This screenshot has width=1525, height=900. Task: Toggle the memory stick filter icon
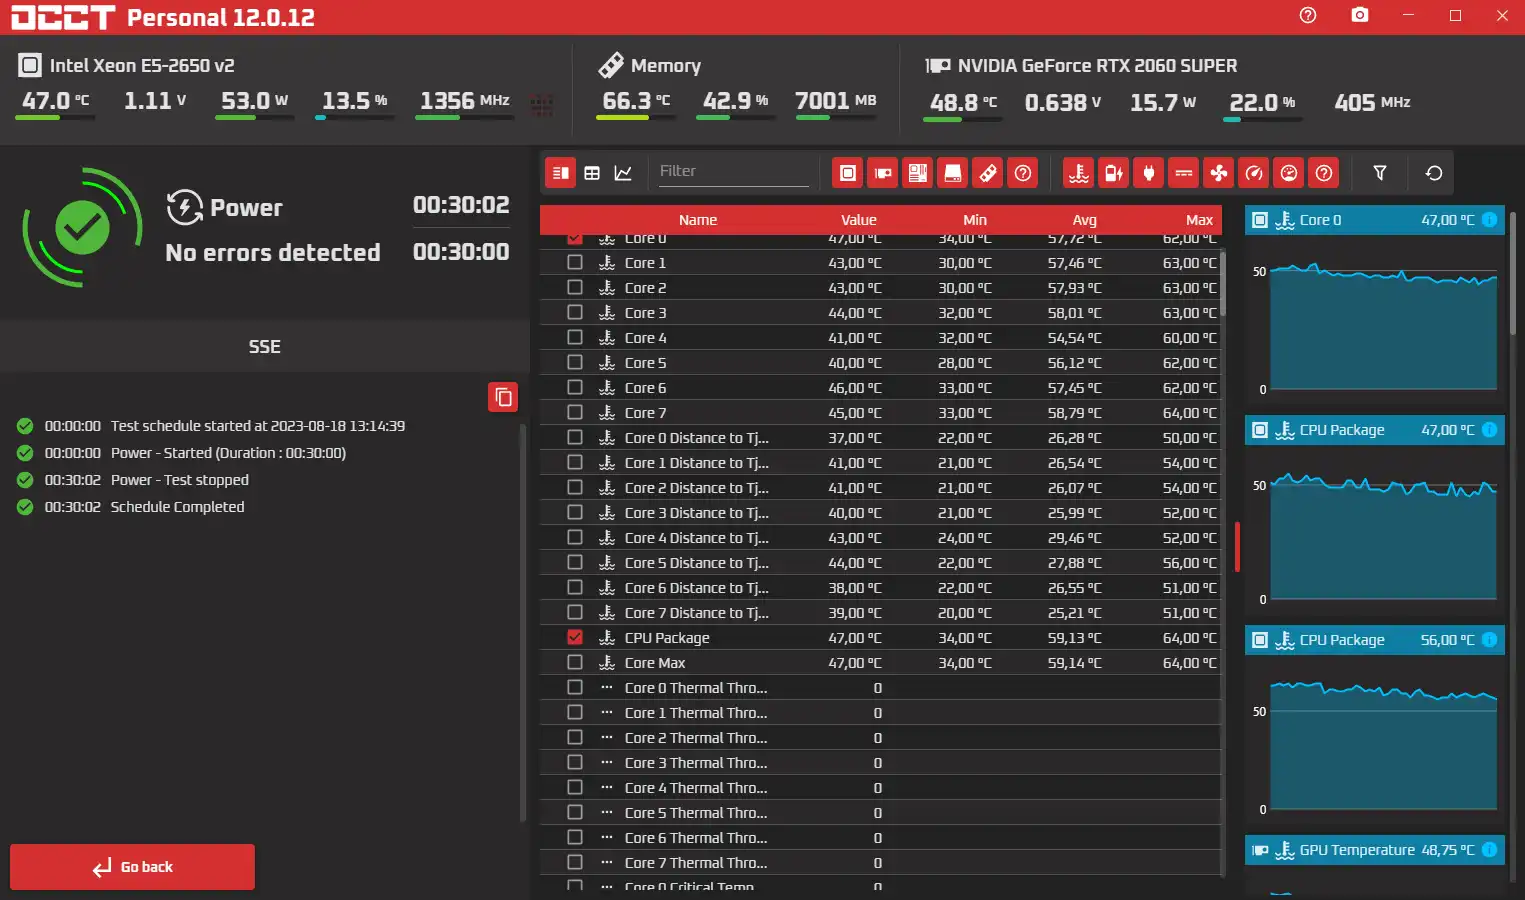pyautogui.click(x=988, y=173)
